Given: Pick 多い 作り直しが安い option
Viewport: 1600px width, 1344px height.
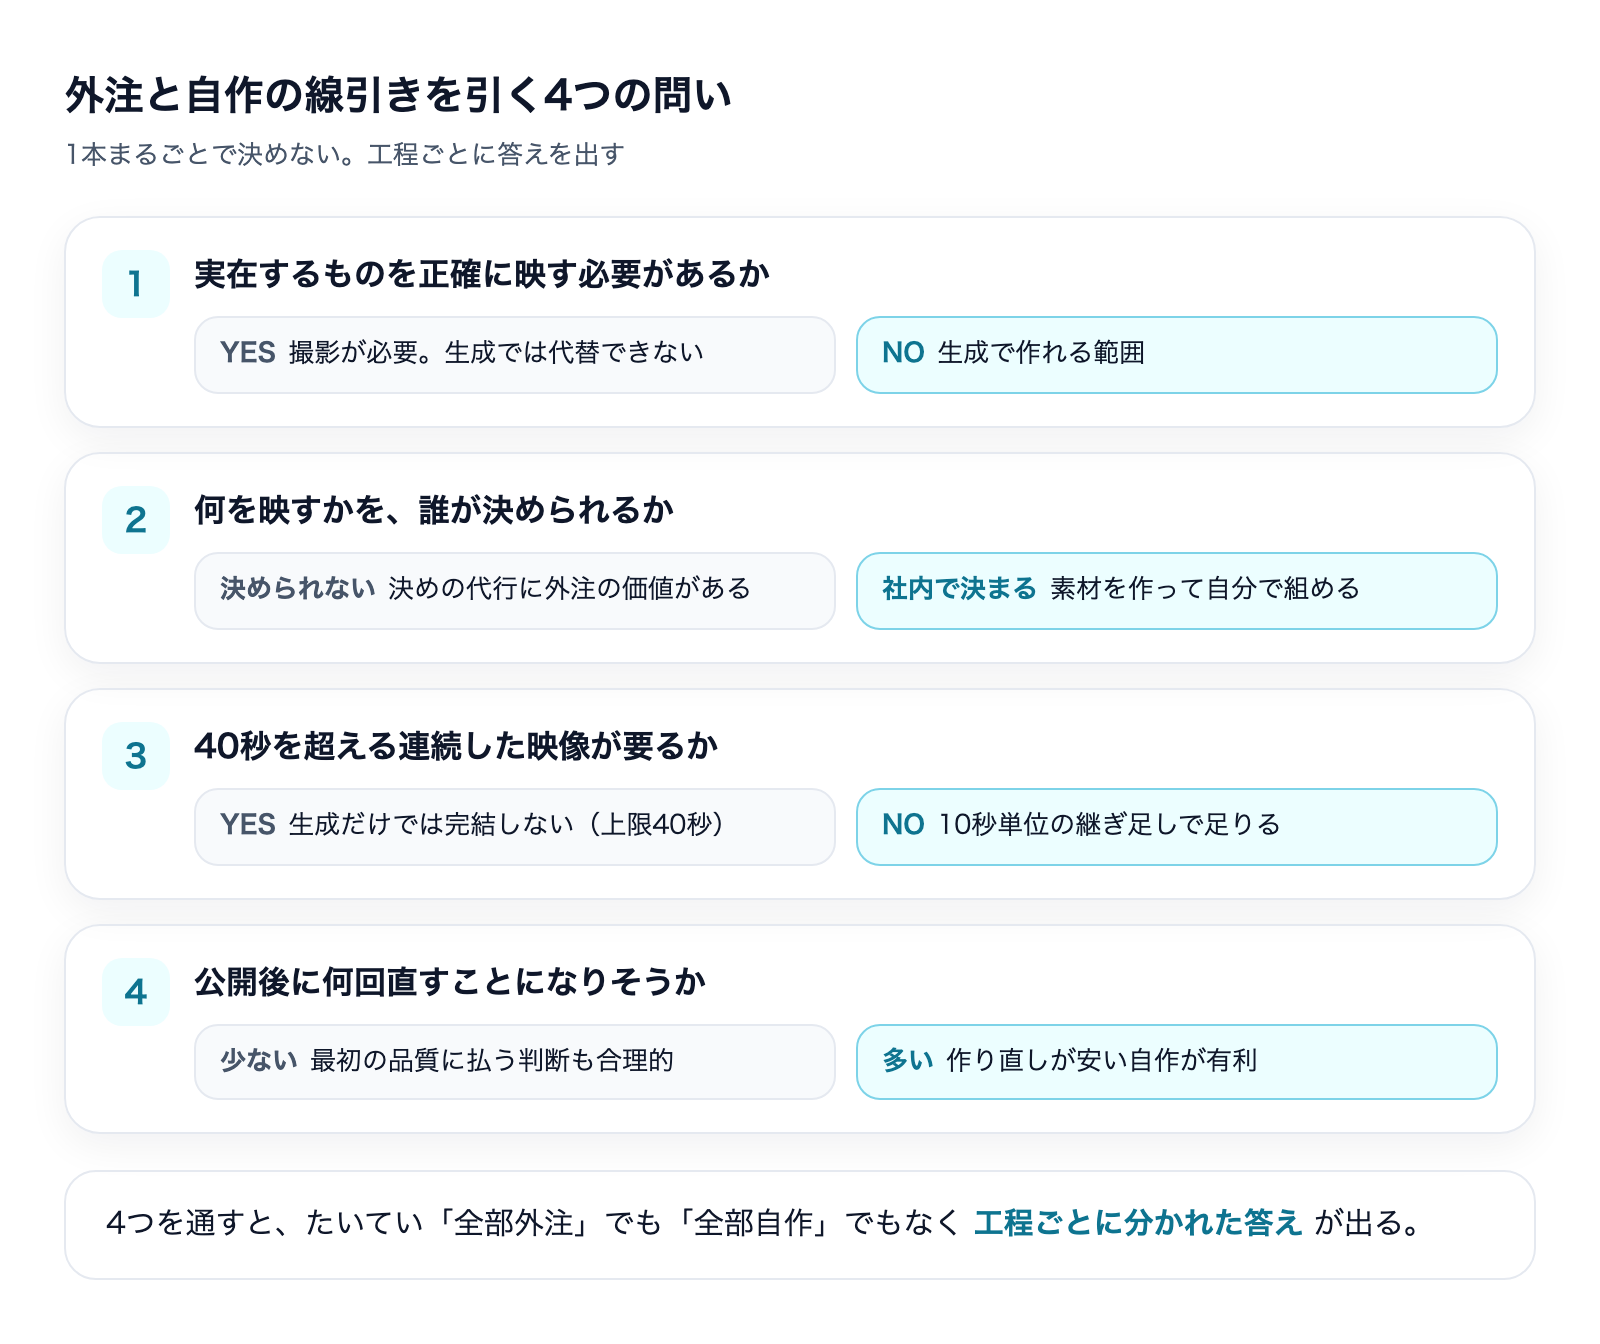Looking at the screenshot, I should click(1177, 1062).
